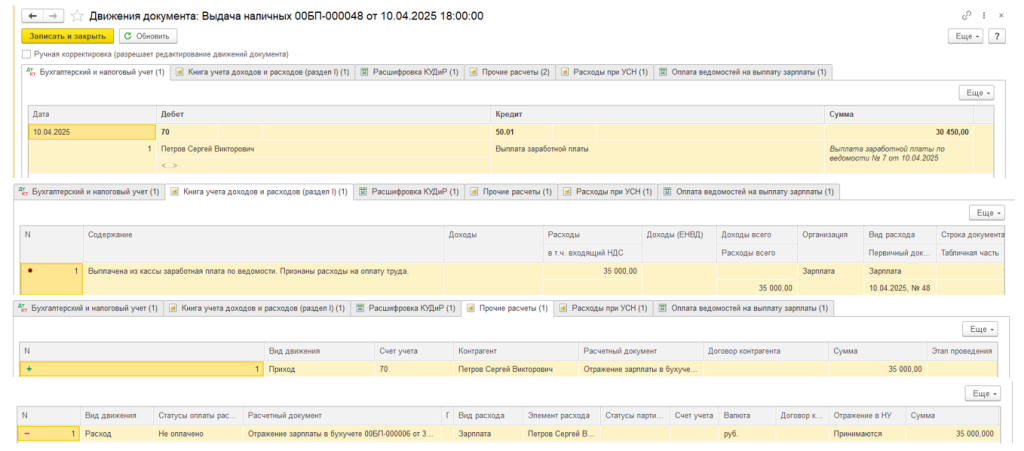The width and height of the screenshot is (1024, 451).
Task: Select the 10.04.2025, № 48 cell
Action: pyautogui.click(x=899, y=288)
